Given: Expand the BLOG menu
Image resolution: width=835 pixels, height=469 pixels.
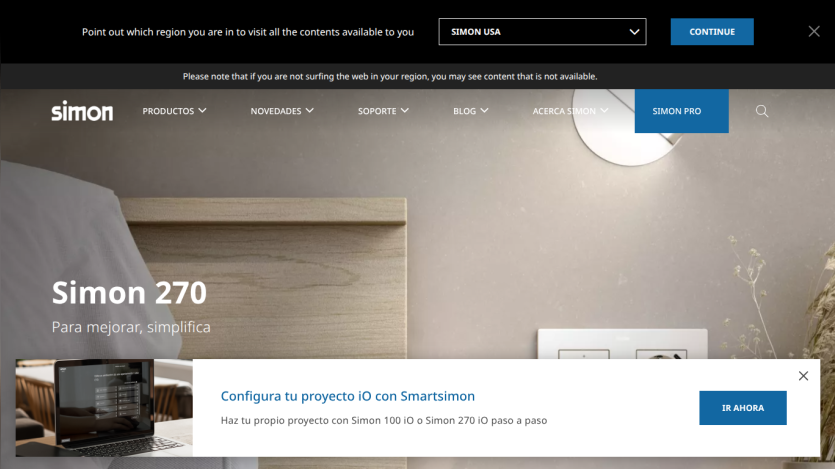Looking at the screenshot, I should point(470,111).
